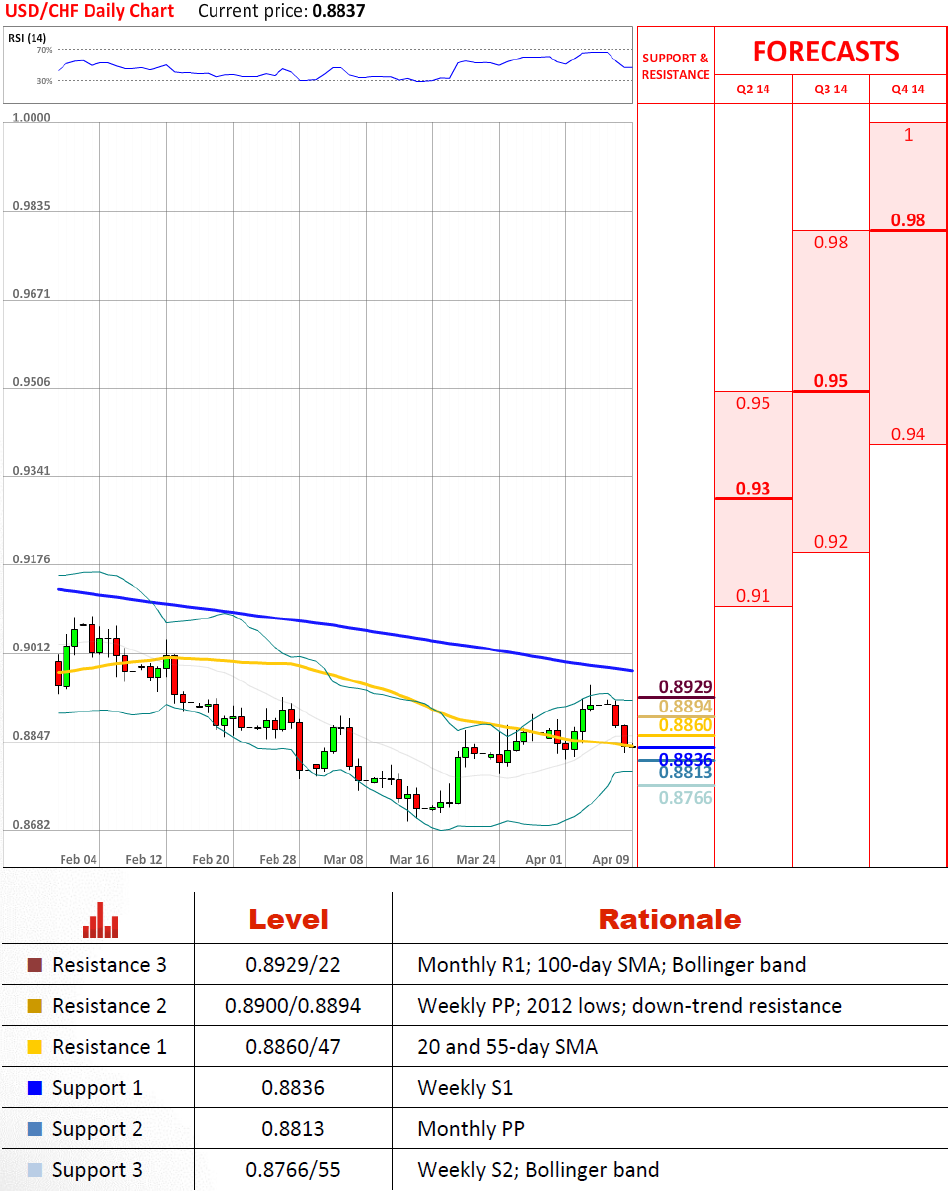Click the Weekly S1 rationale
Viewport: 950px width, 1191px height.
(x=465, y=1088)
